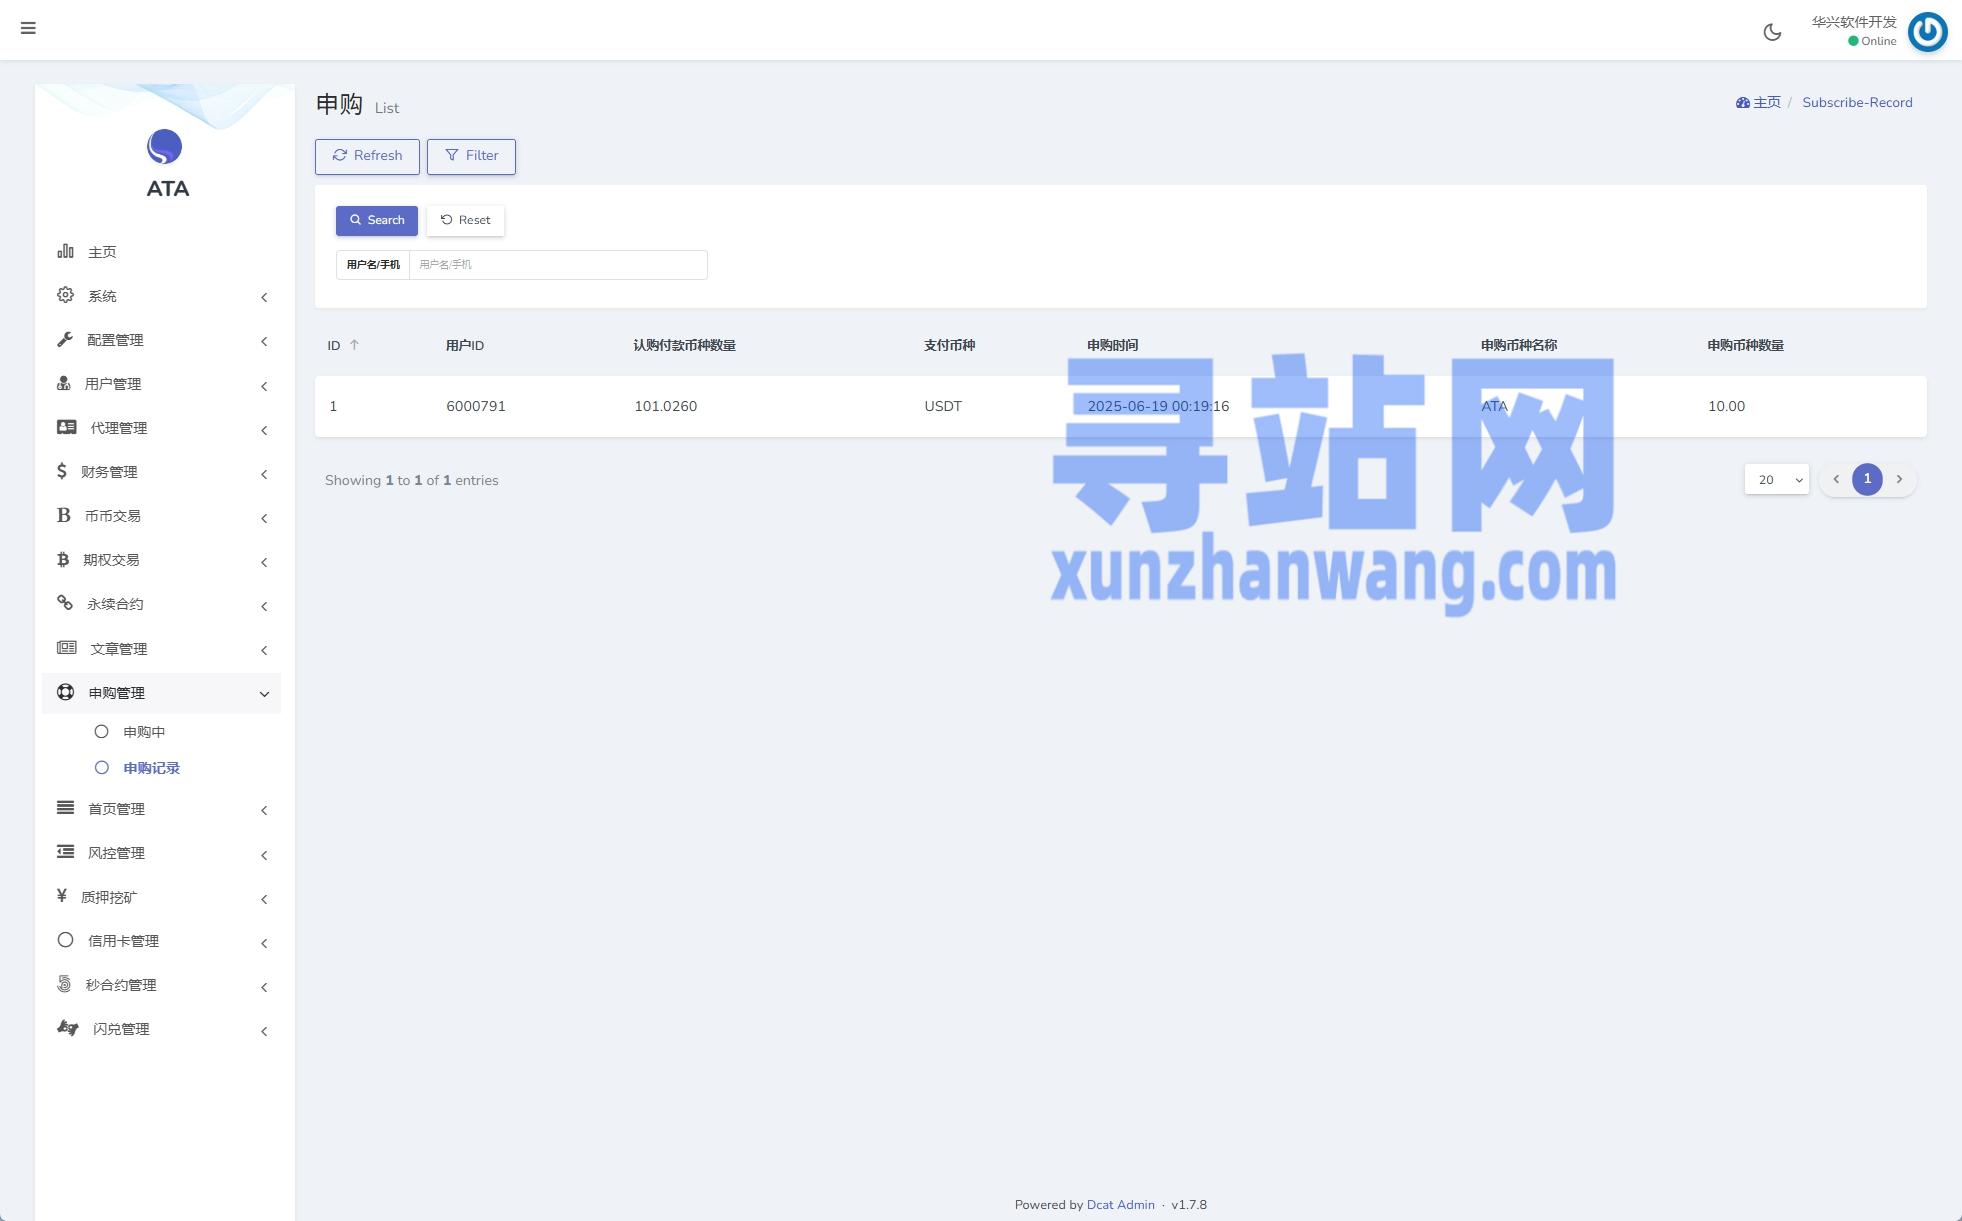Click the USDT payment currency cell

(943, 406)
